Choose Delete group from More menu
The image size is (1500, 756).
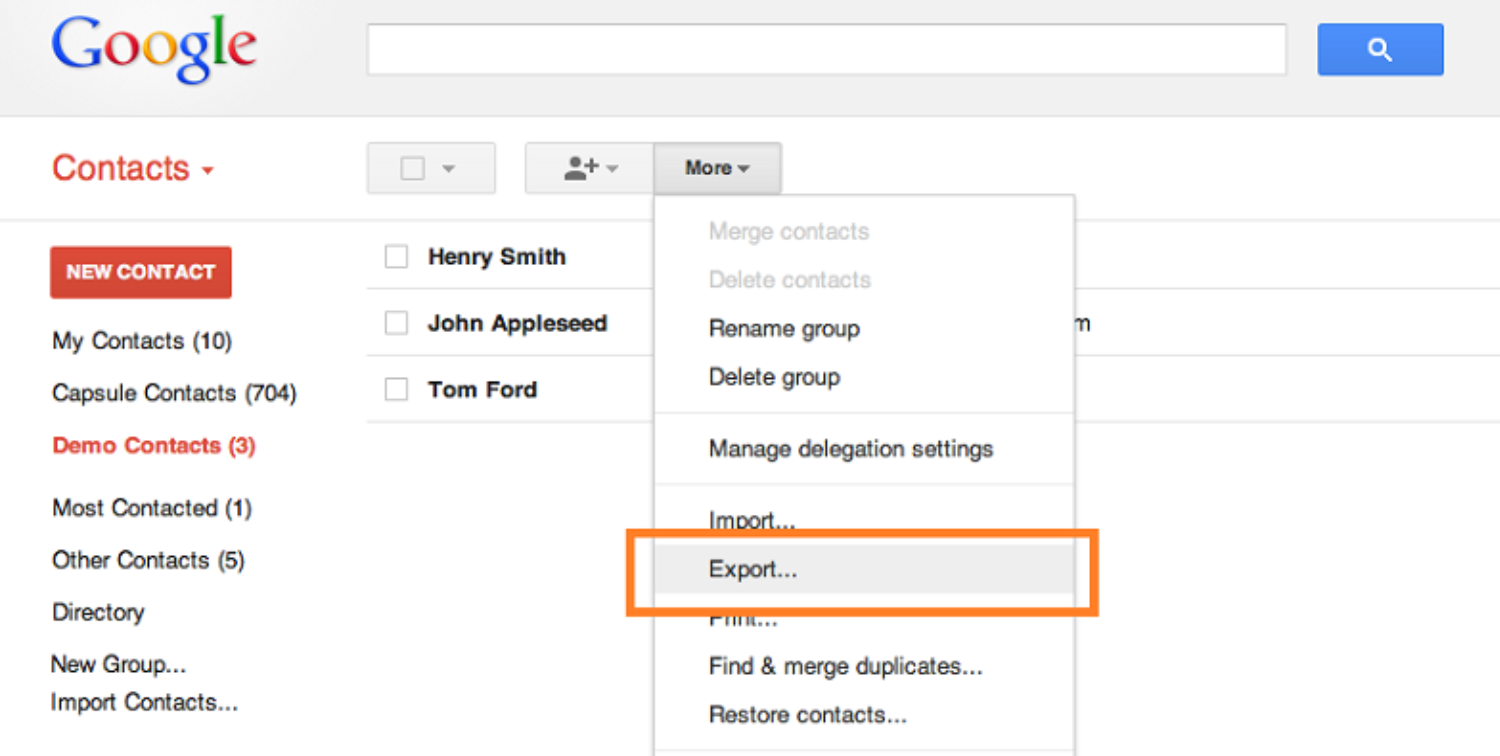point(774,377)
